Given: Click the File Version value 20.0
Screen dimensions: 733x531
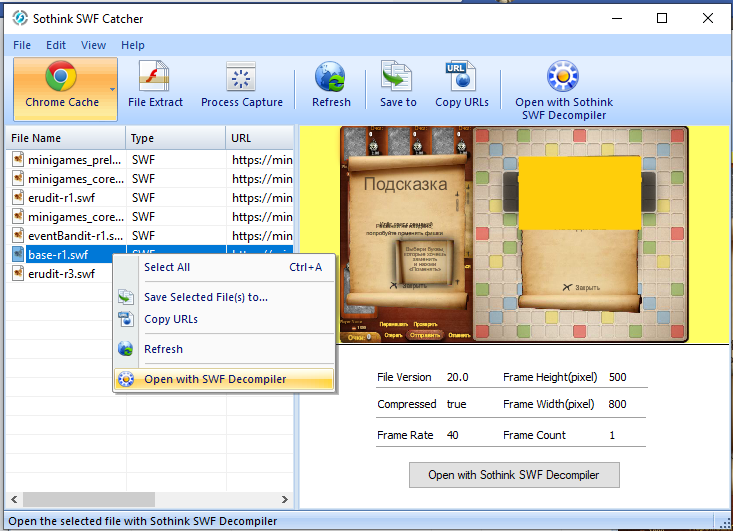Looking at the screenshot, I should click(457, 377).
